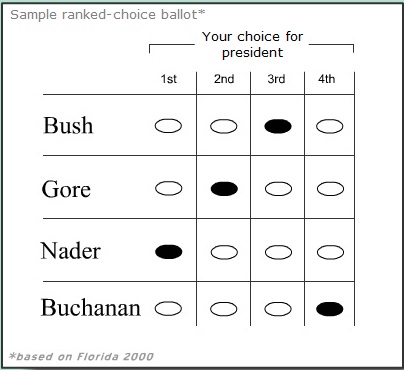Mark Buchanan as 3rd choice
Viewport: 404px width, 370px height.
278,309
